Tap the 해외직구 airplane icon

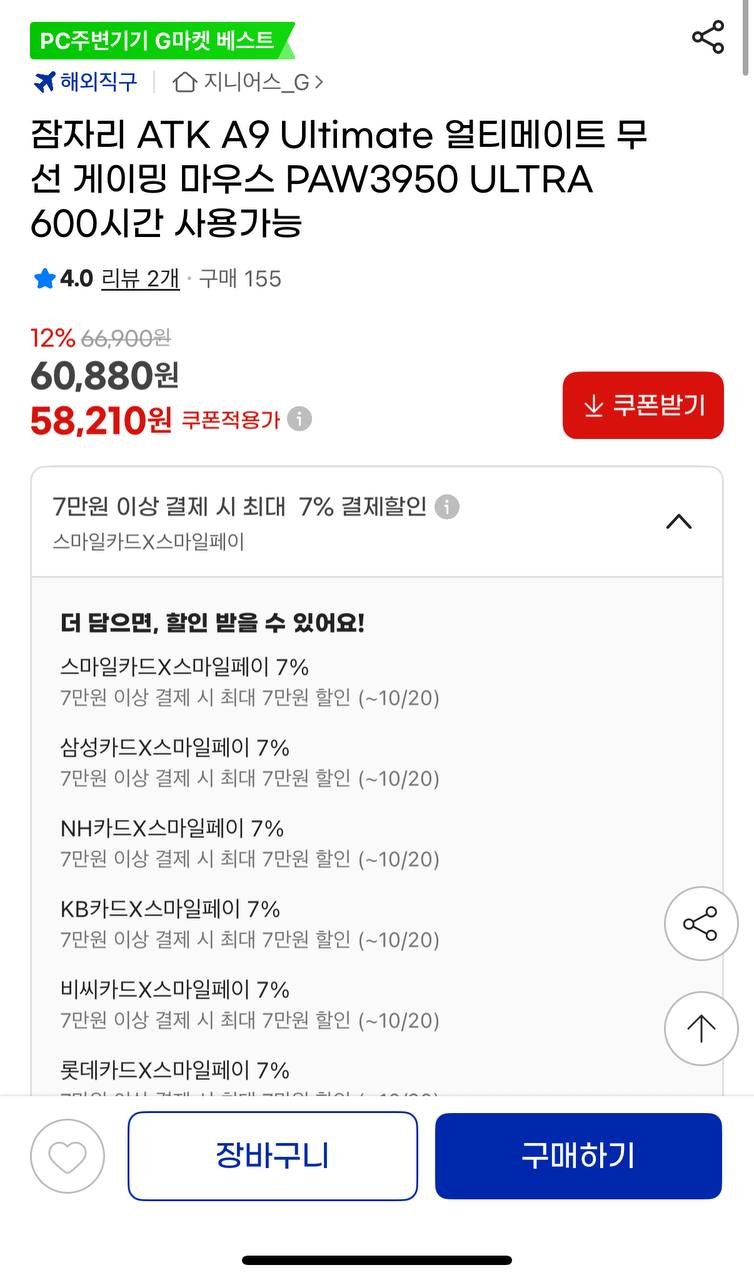pyautogui.click(x=44, y=82)
